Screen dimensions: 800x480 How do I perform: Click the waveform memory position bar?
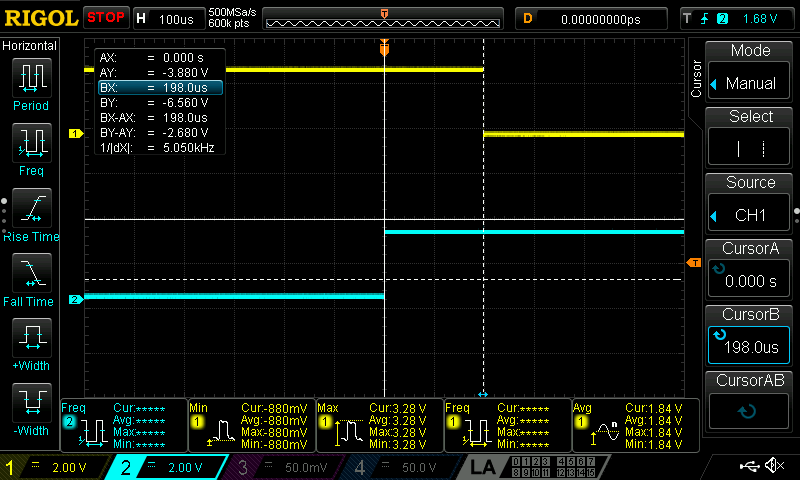(385, 19)
